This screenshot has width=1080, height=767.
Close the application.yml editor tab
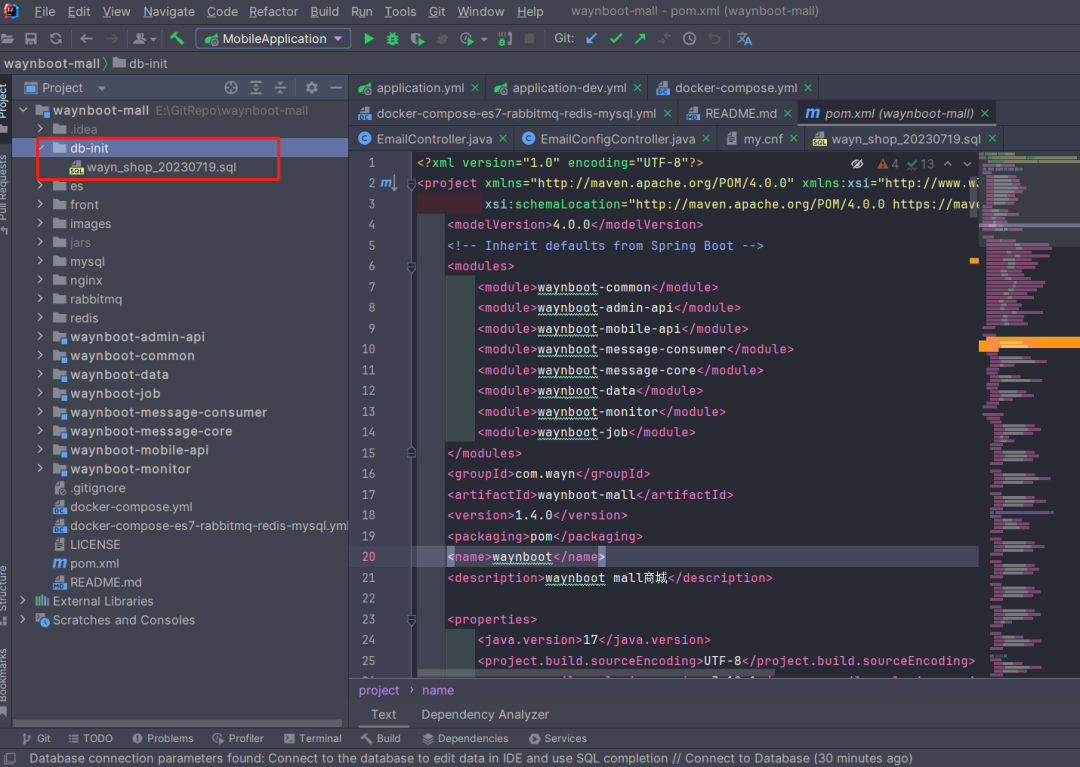tap(475, 88)
